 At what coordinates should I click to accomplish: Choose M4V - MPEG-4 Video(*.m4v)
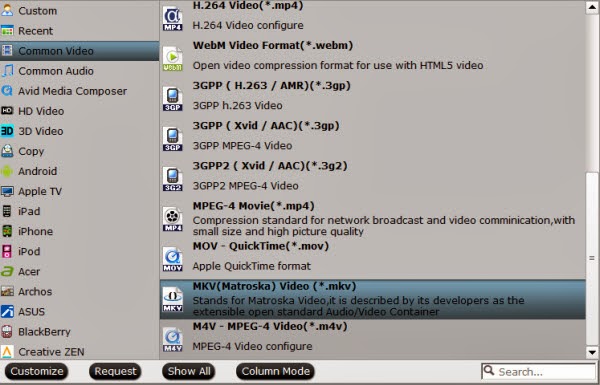373,339
